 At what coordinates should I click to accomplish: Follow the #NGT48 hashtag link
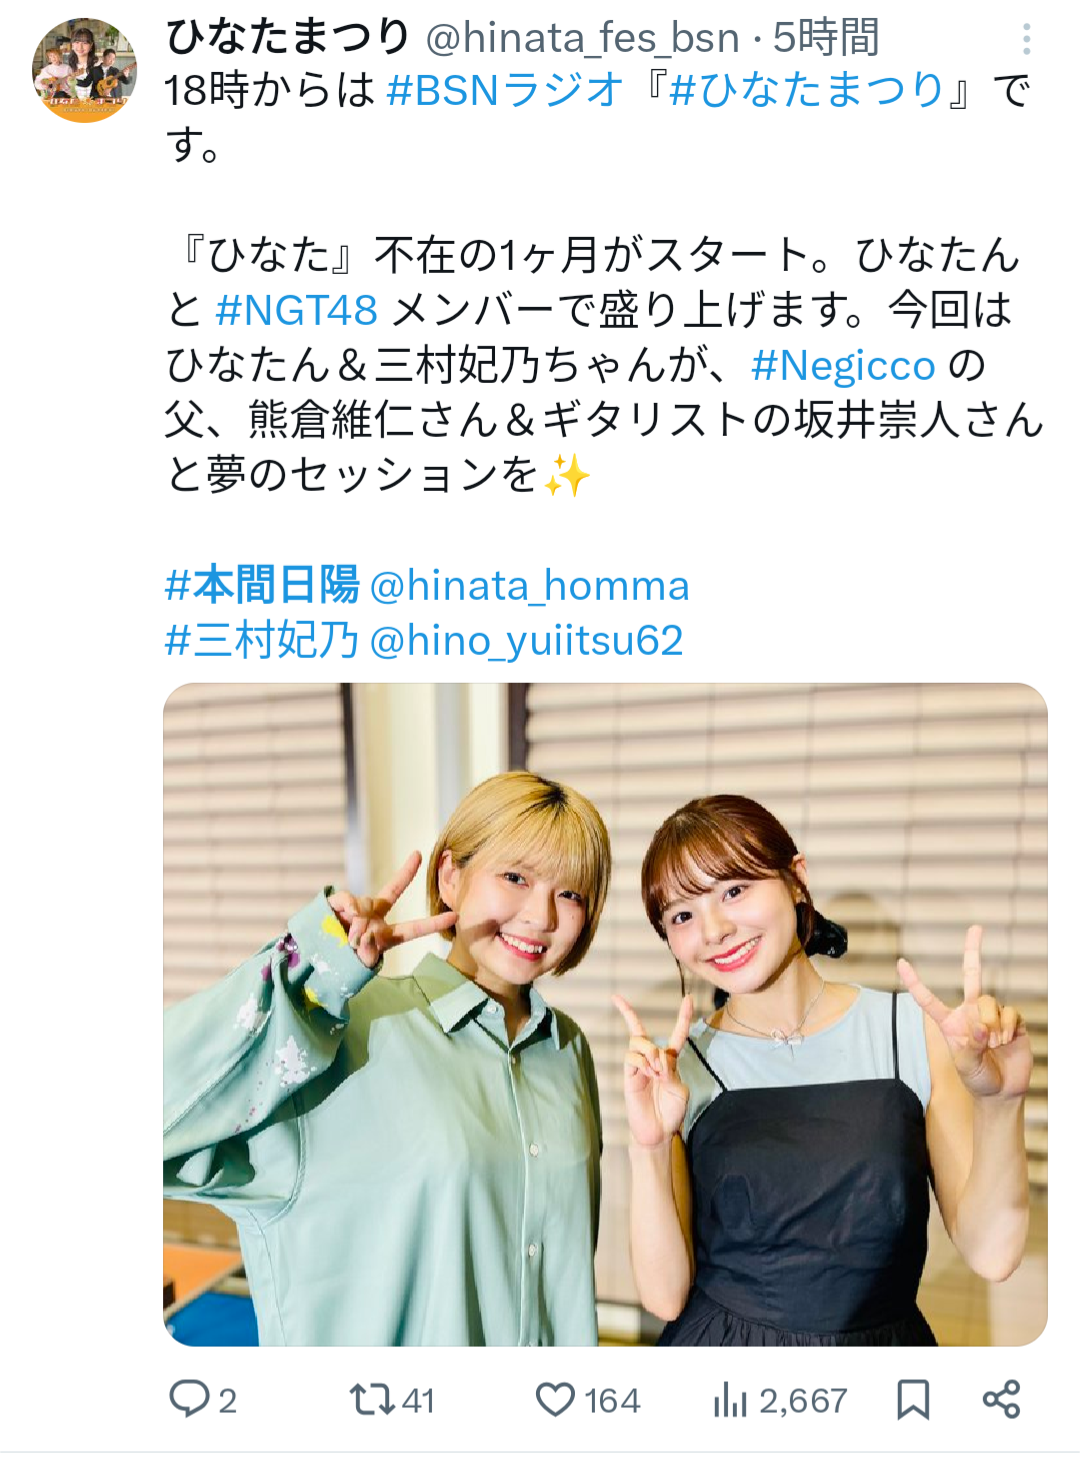tap(296, 310)
